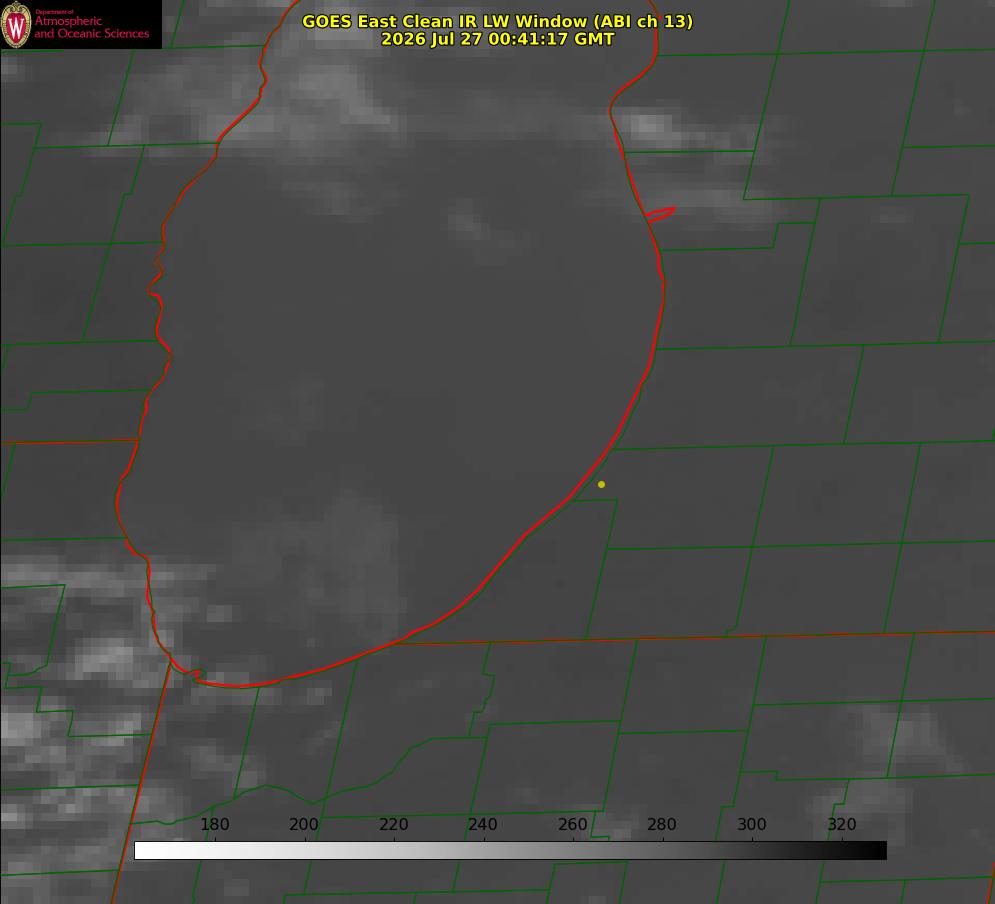
Task: Choose the 300 label on the colorbar
Action: tap(751, 824)
